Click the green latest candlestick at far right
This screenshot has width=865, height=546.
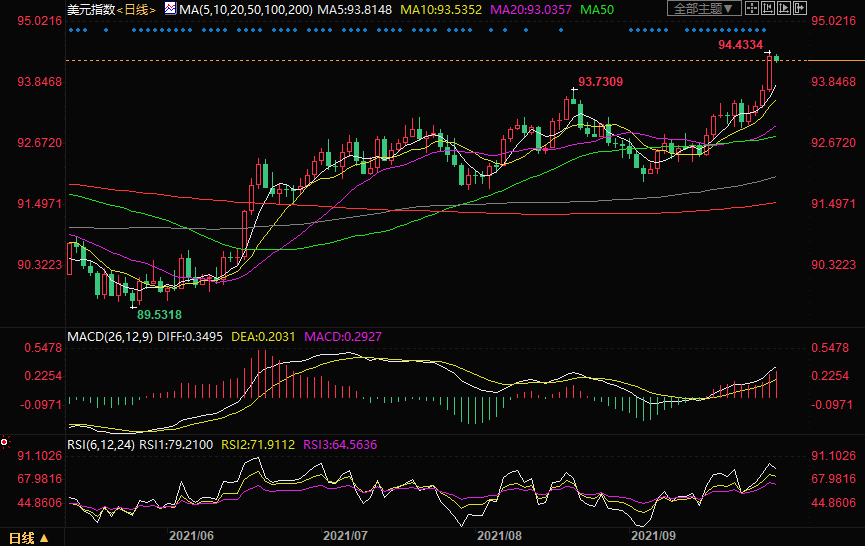[776, 59]
